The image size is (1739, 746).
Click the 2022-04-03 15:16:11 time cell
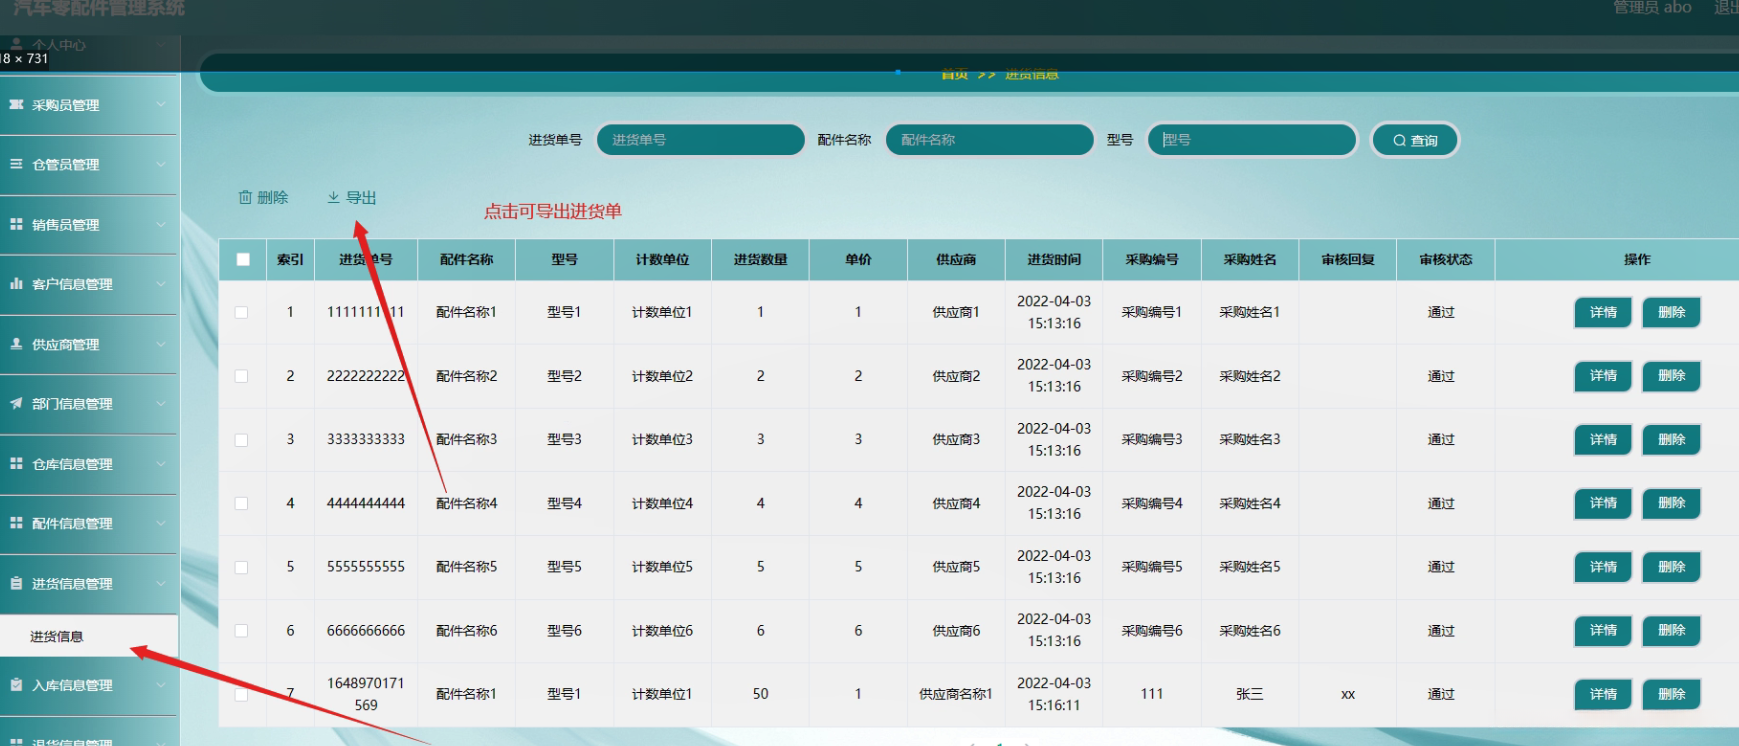(x=1054, y=694)
